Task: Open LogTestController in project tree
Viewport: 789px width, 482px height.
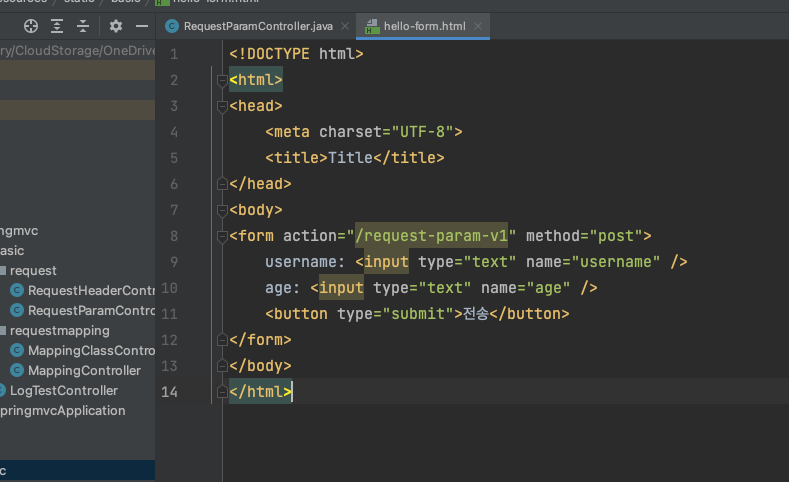Action: pos(63,390)
